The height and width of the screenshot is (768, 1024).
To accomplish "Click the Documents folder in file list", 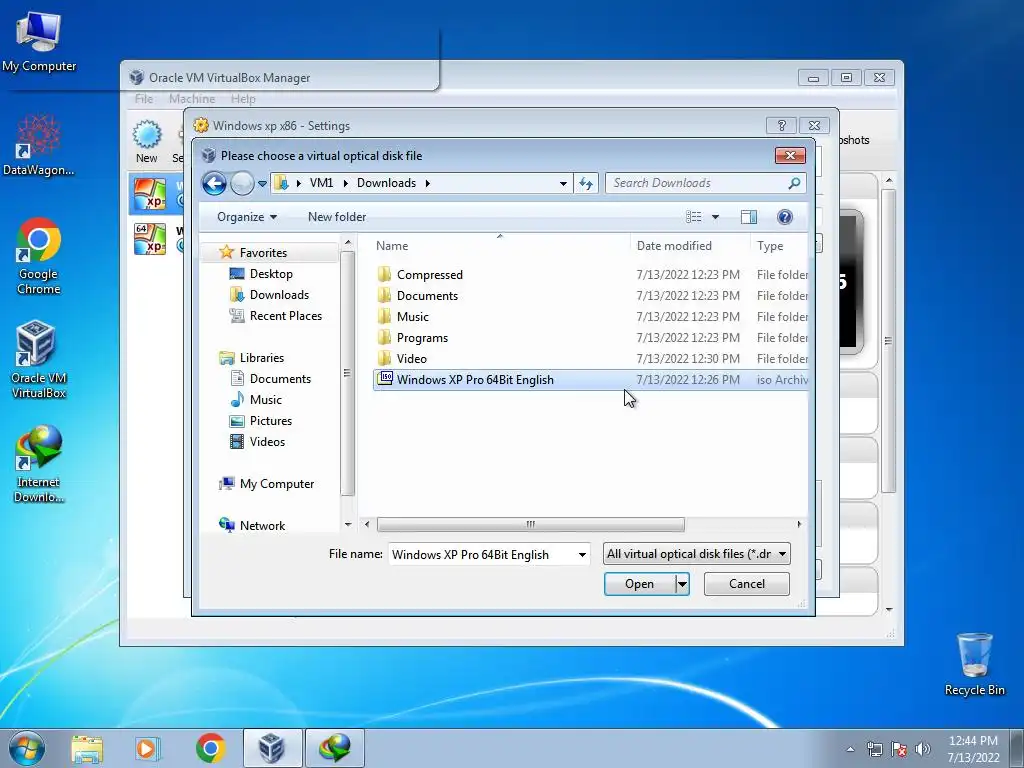I will [427, 296].
